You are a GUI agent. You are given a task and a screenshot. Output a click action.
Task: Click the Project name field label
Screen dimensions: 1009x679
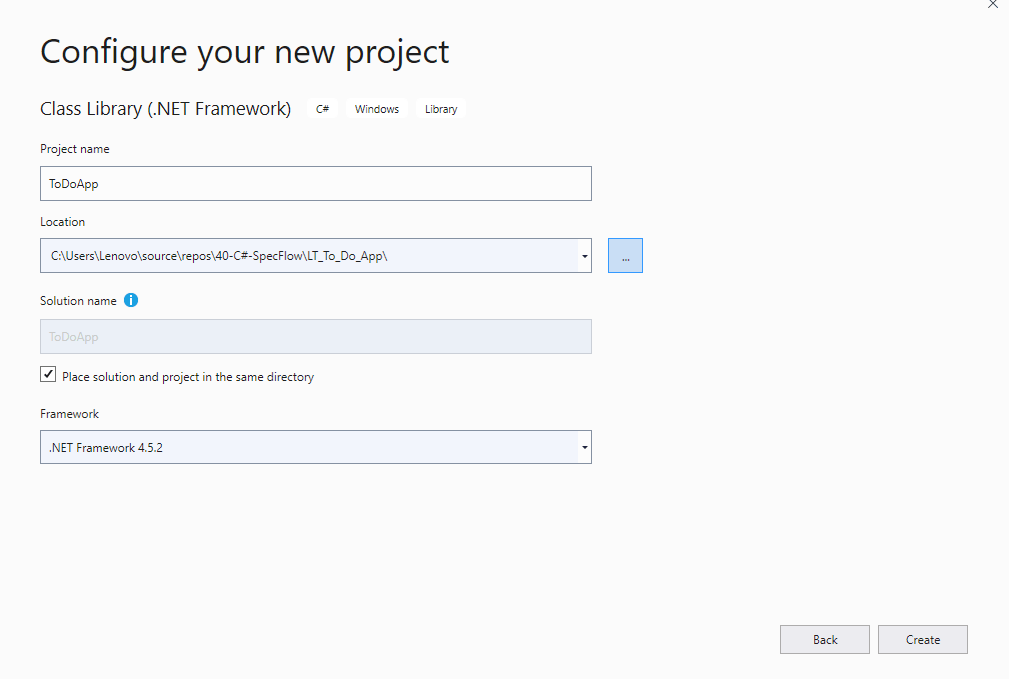click(75, 149)
